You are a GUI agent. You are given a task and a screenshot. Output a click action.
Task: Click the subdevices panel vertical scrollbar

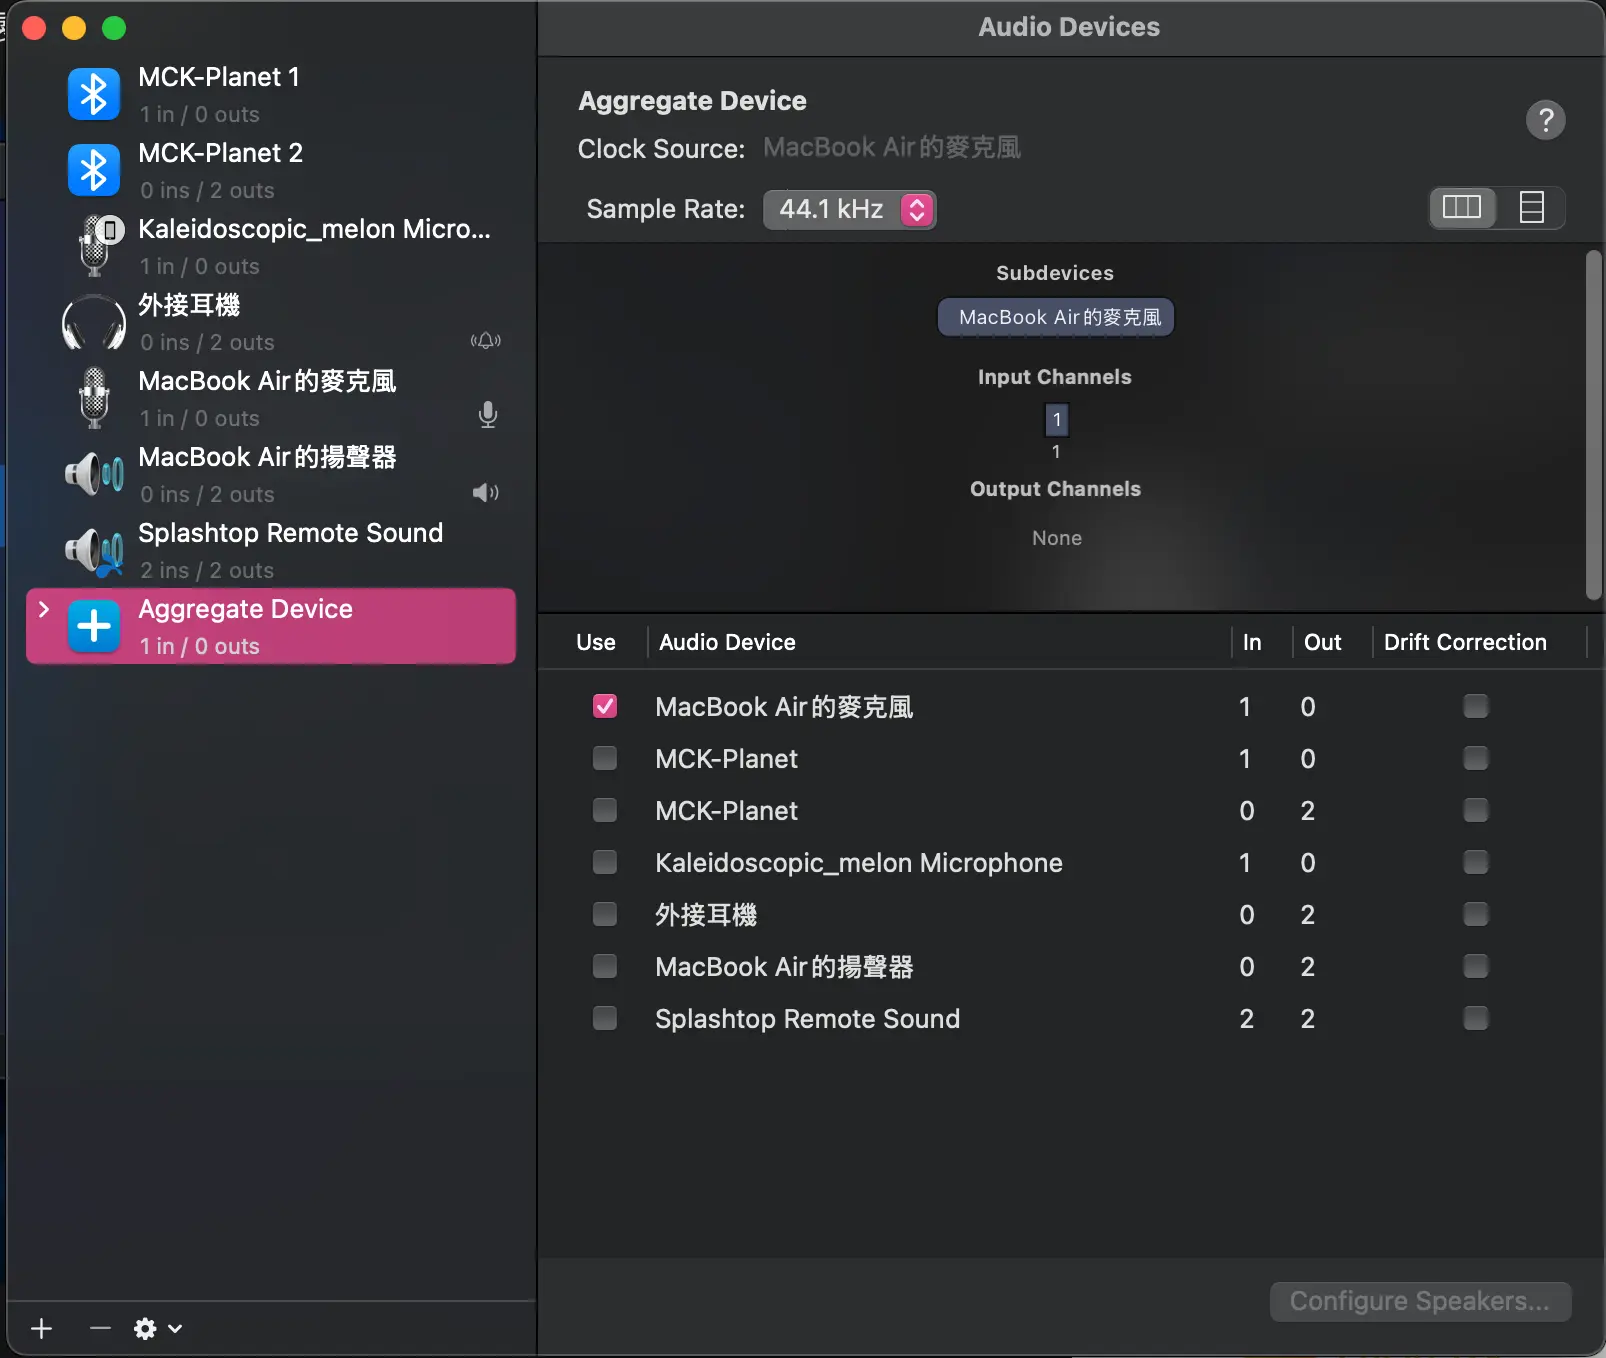pos(1594,426)
